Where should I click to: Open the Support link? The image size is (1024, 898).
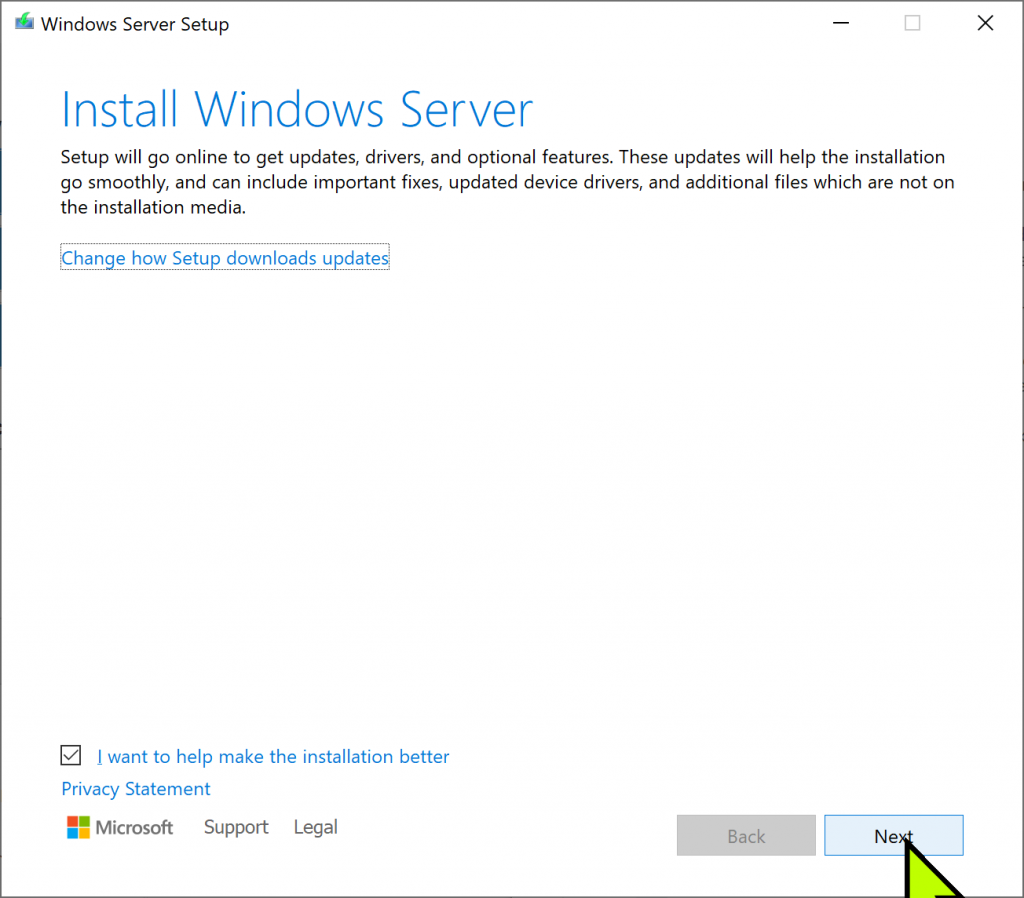[236, 827]
